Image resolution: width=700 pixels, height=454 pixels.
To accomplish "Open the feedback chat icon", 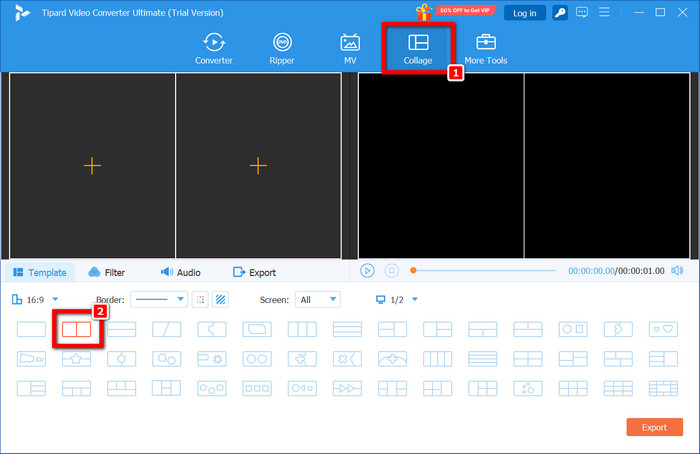I will click(582, 12).
